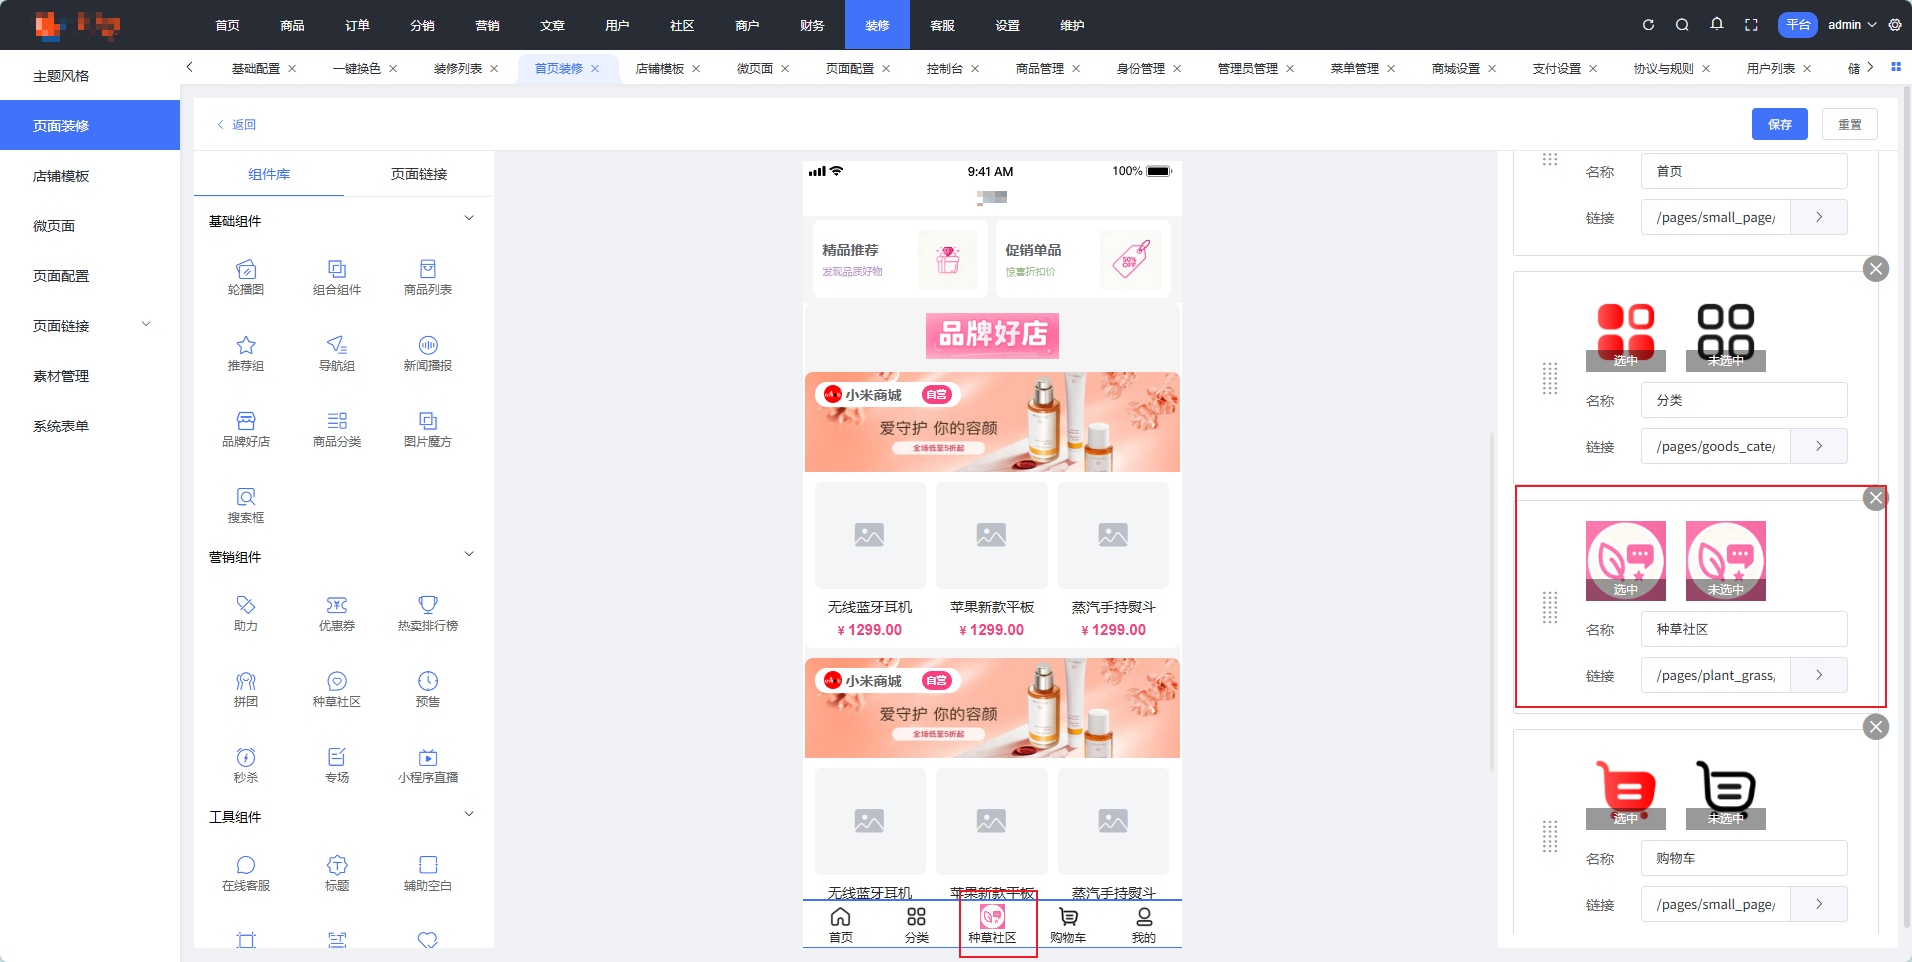
Task: Collapse the 营销组件 section
Action: pyautogui.click(x=469, y=555)
